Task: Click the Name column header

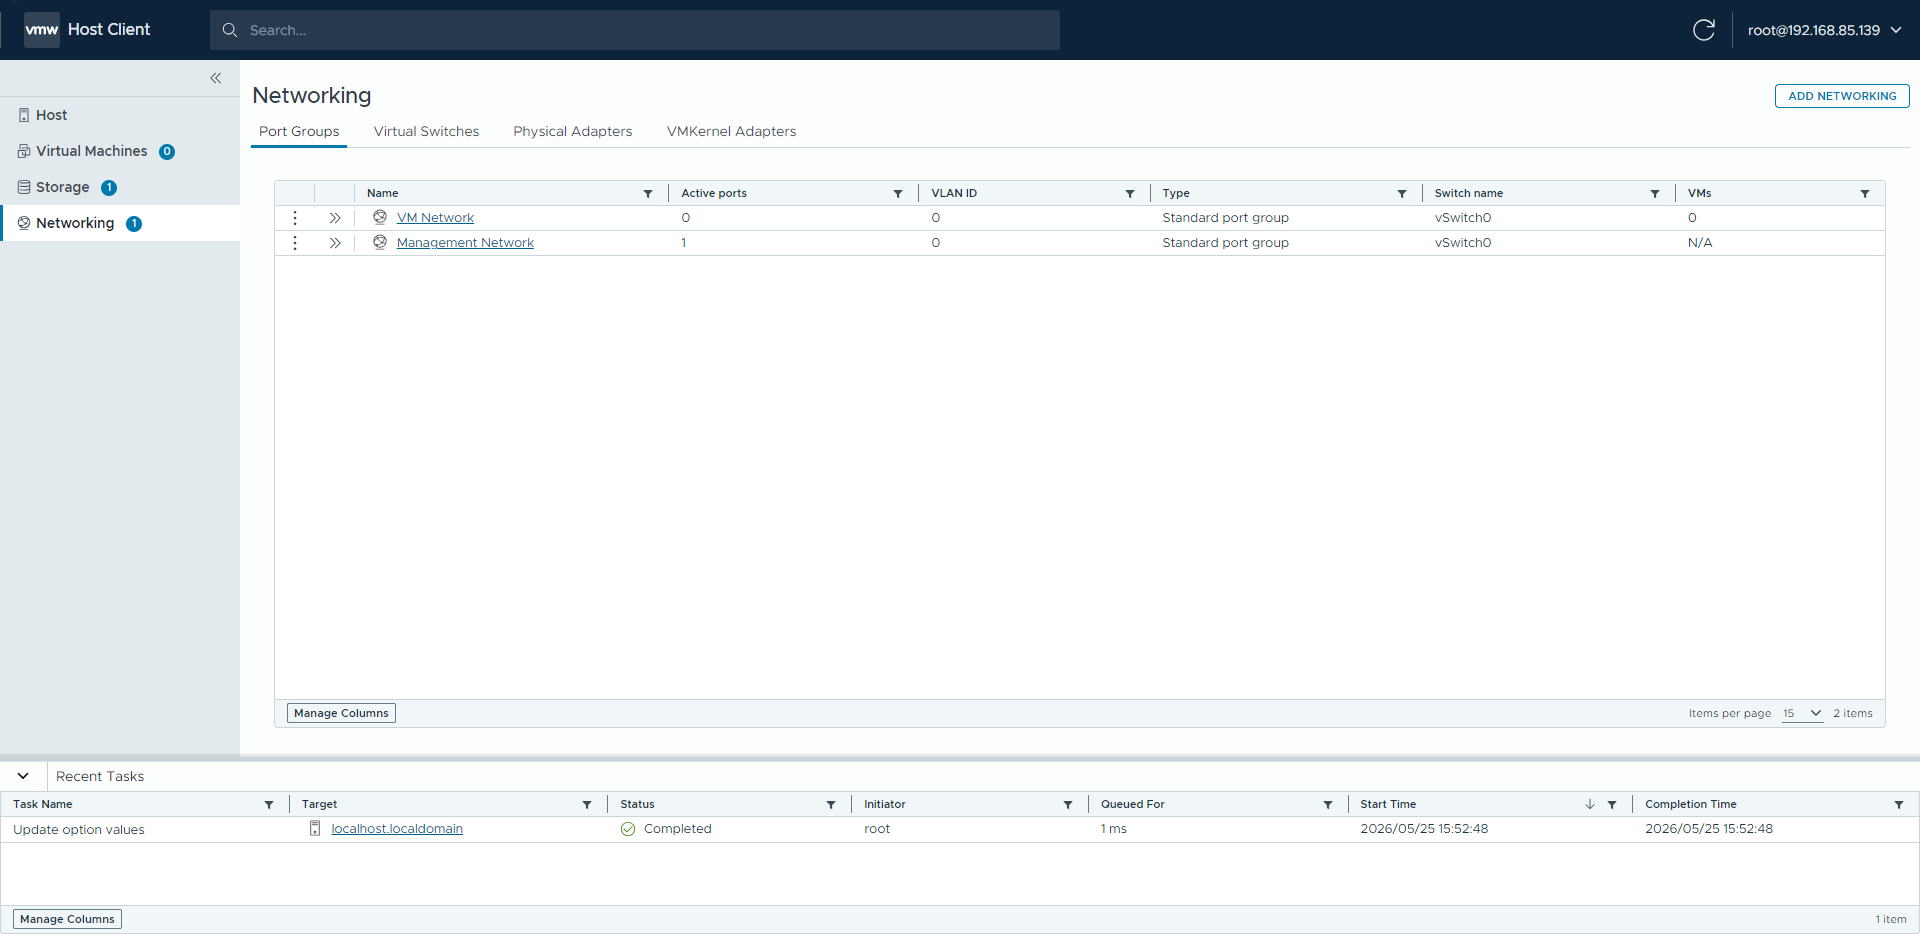Action: click(383, 193)
